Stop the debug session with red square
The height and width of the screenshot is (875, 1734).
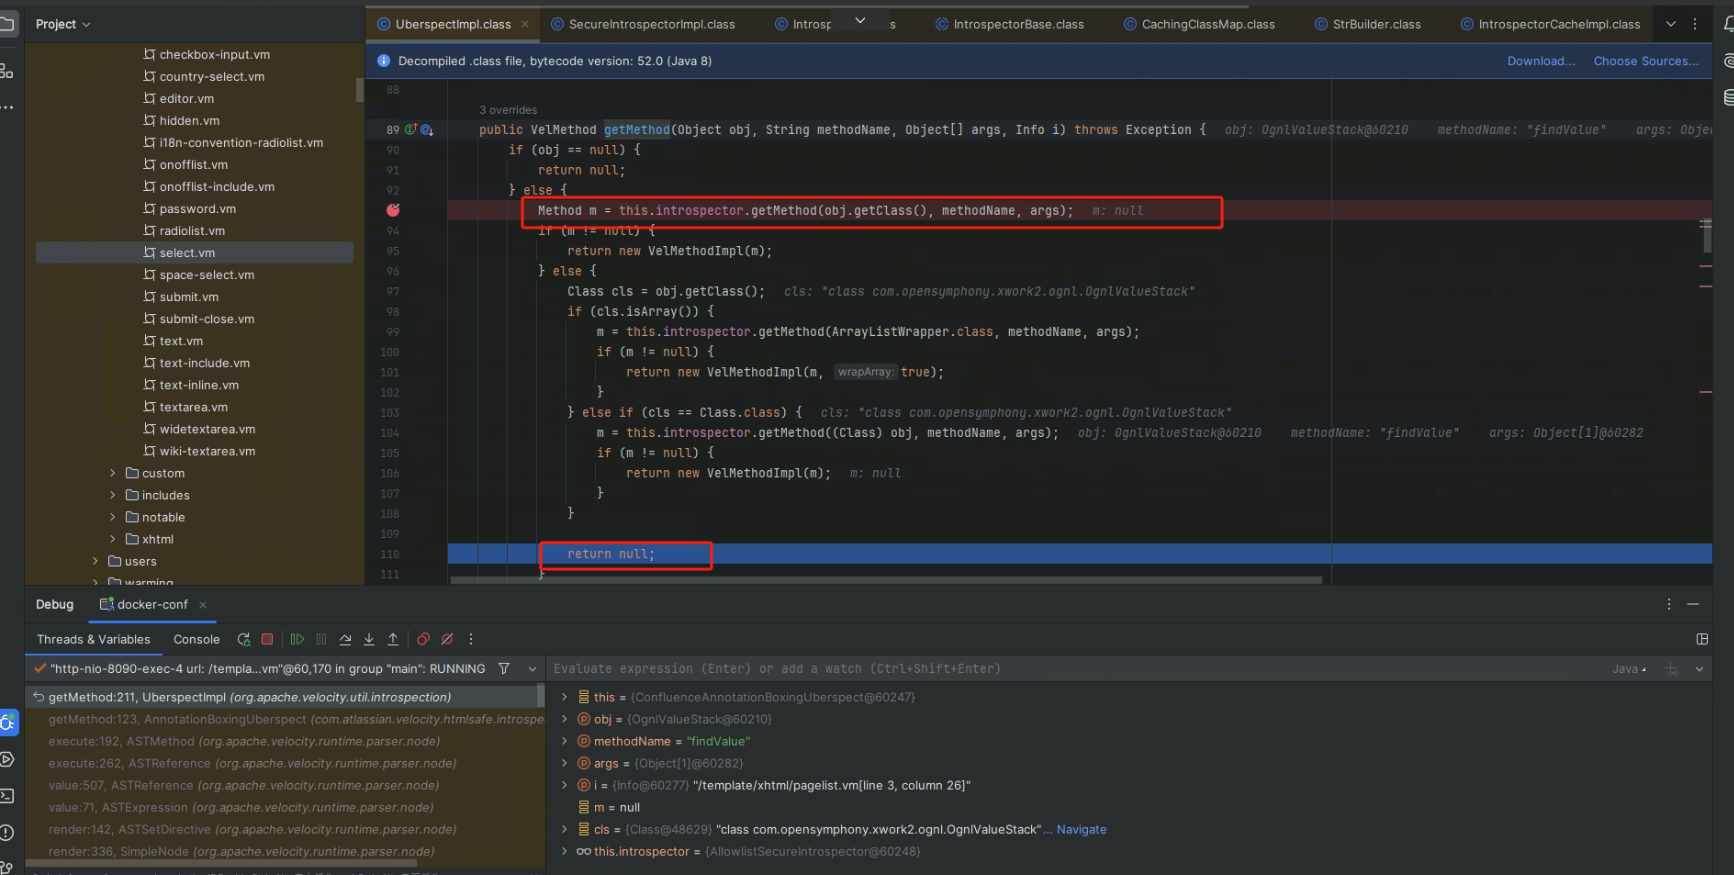(x=267, y=639)
